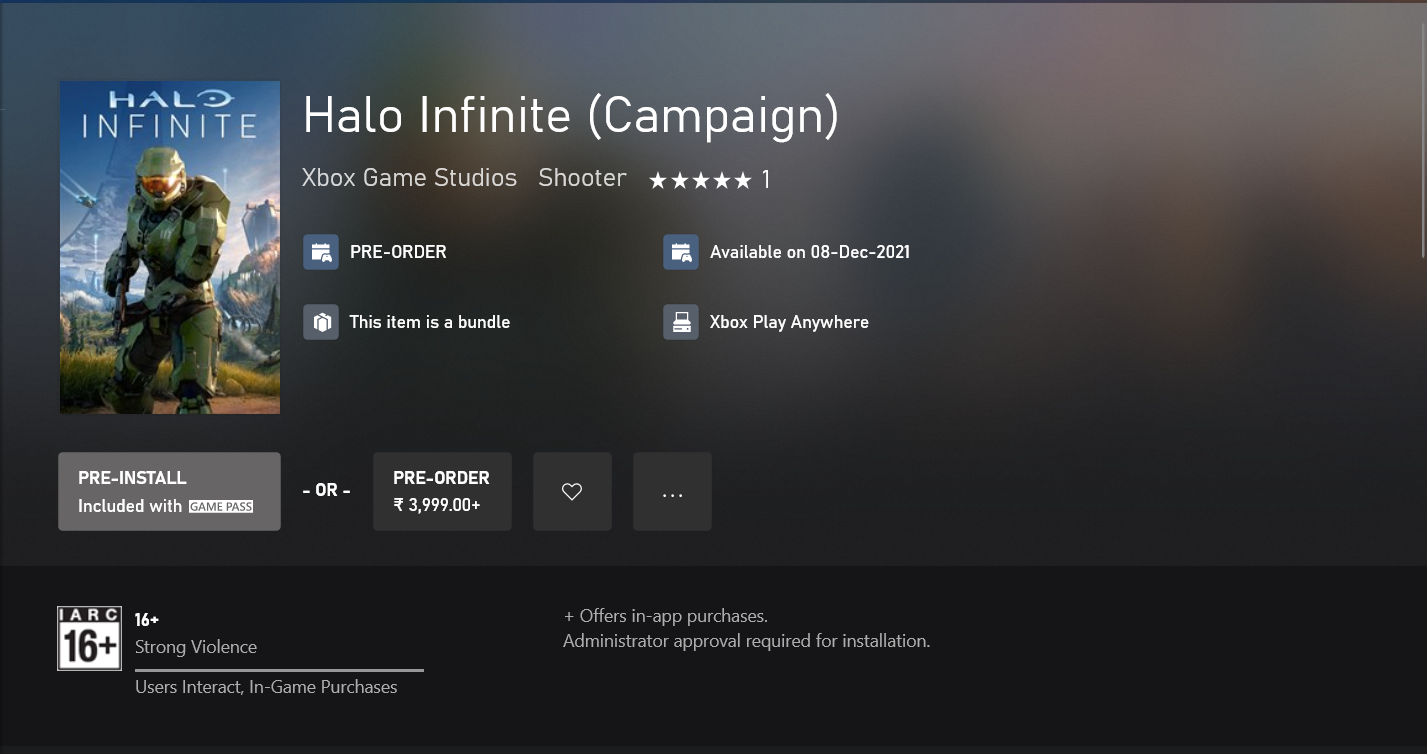Click the release date calendar icon

coord(681,252)
